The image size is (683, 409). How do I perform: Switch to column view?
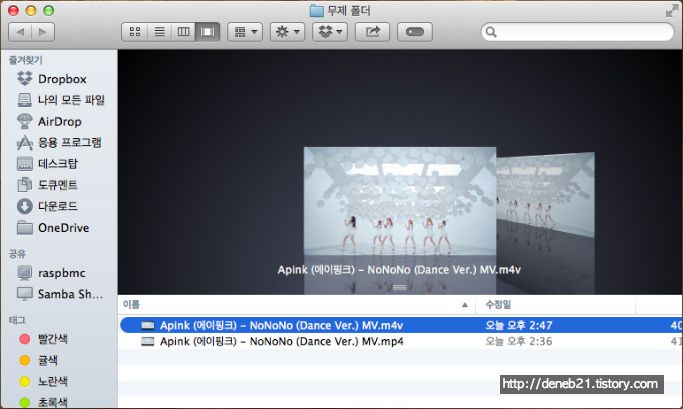[x=183, y=32]
